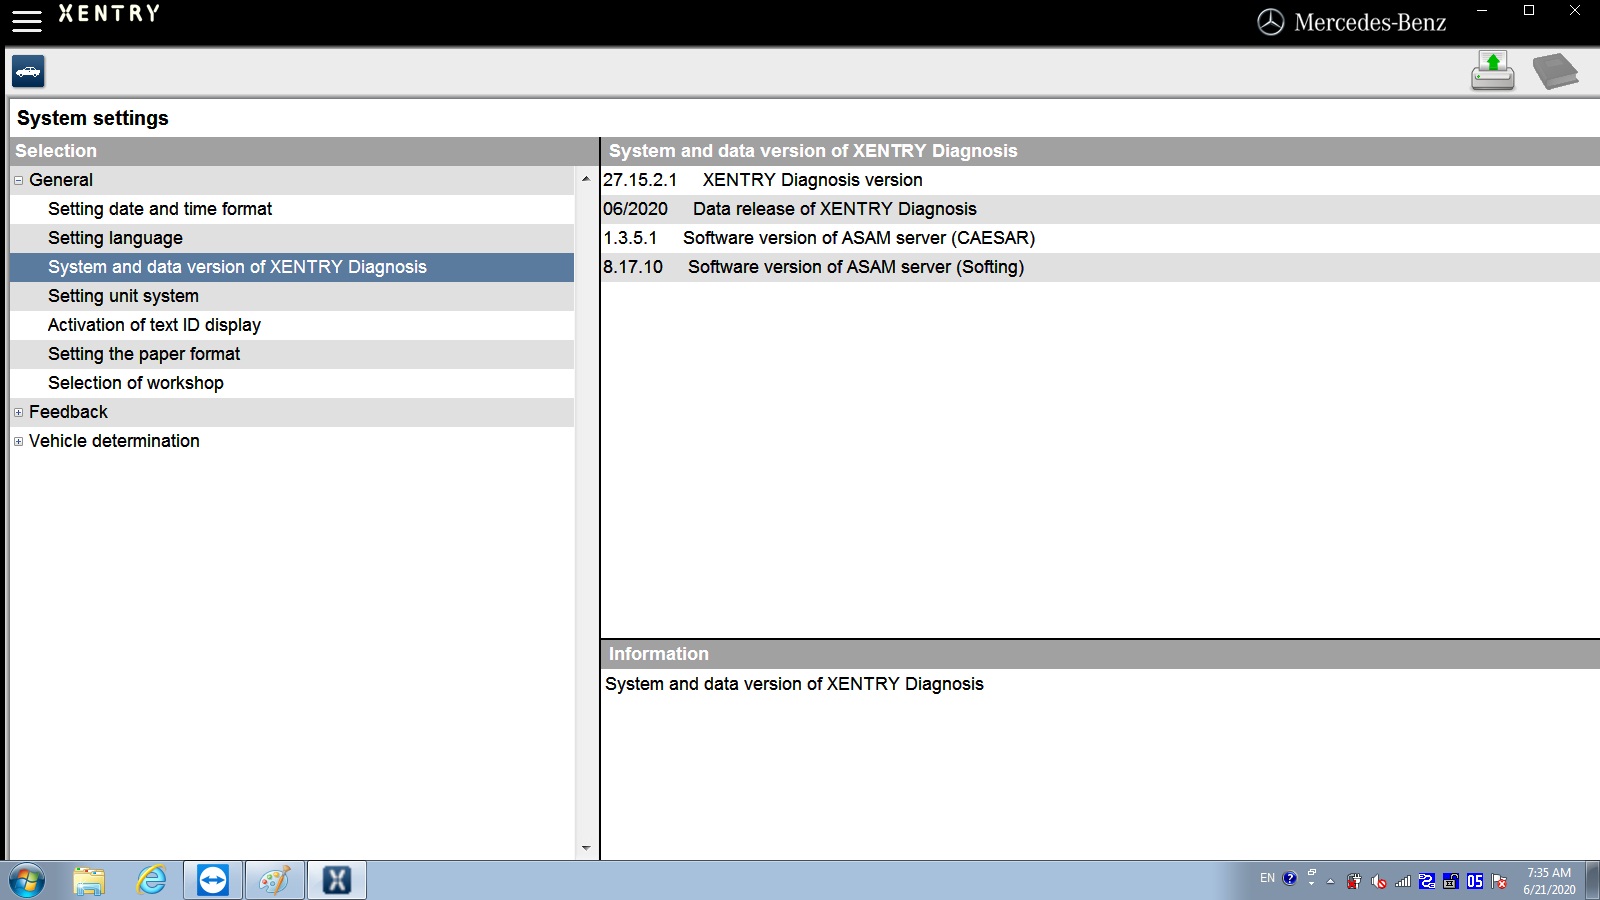Viewport: 1600px width, 900px height.
Task: Click the blue cable connection tray icon
Action: 1427,882
